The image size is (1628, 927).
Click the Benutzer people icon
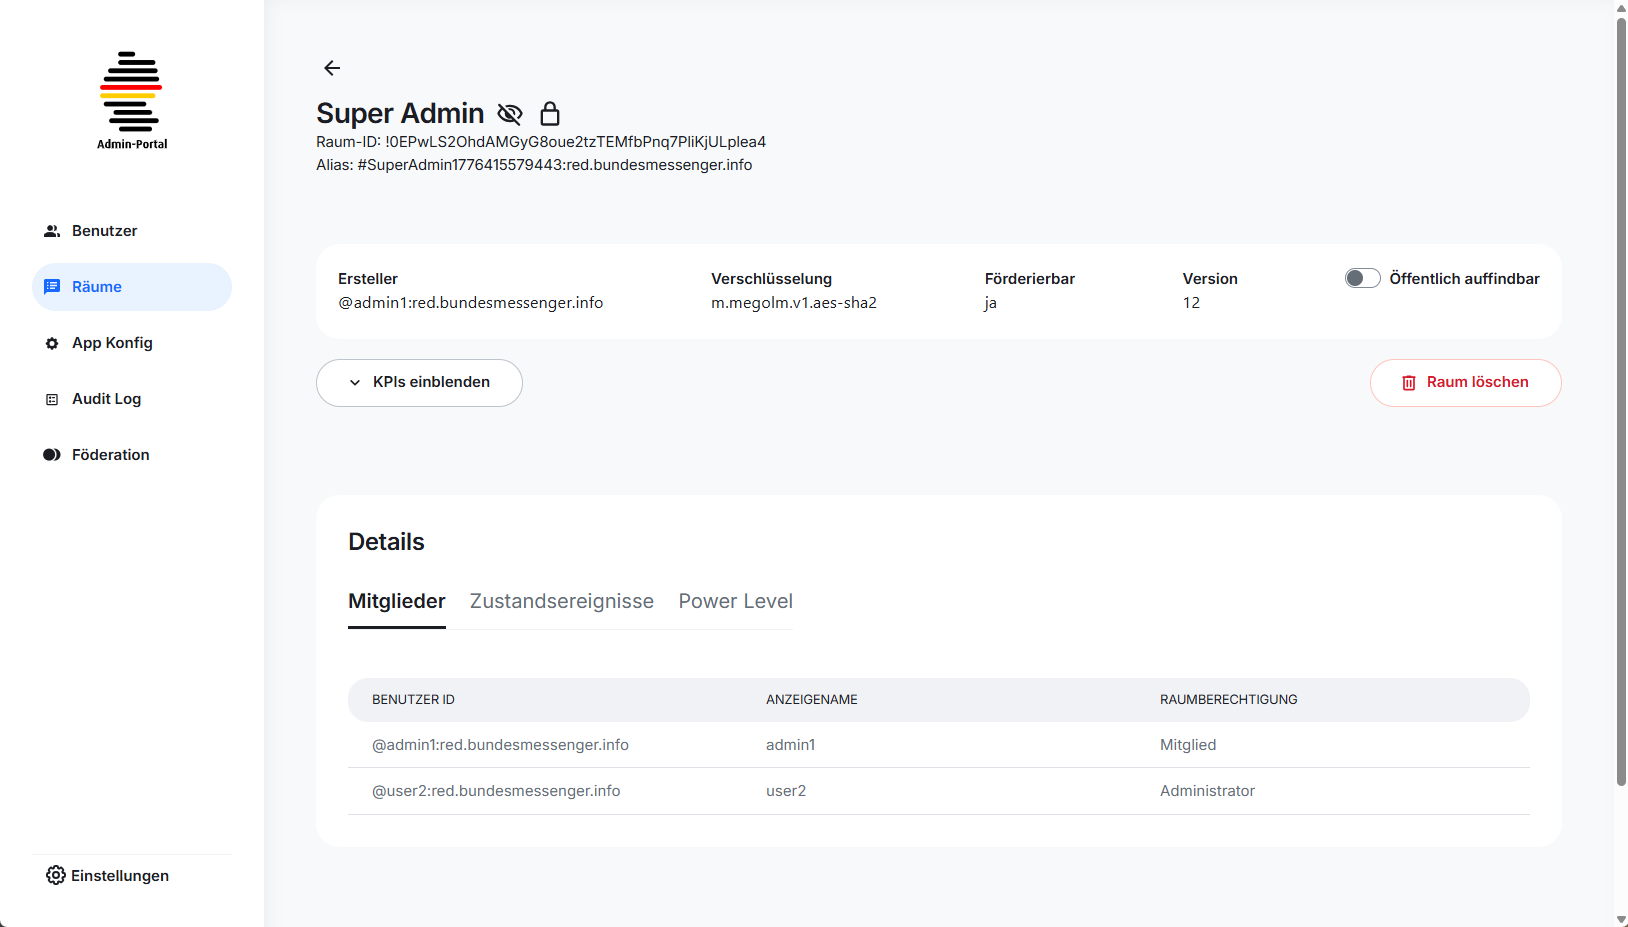click(52, 231)
